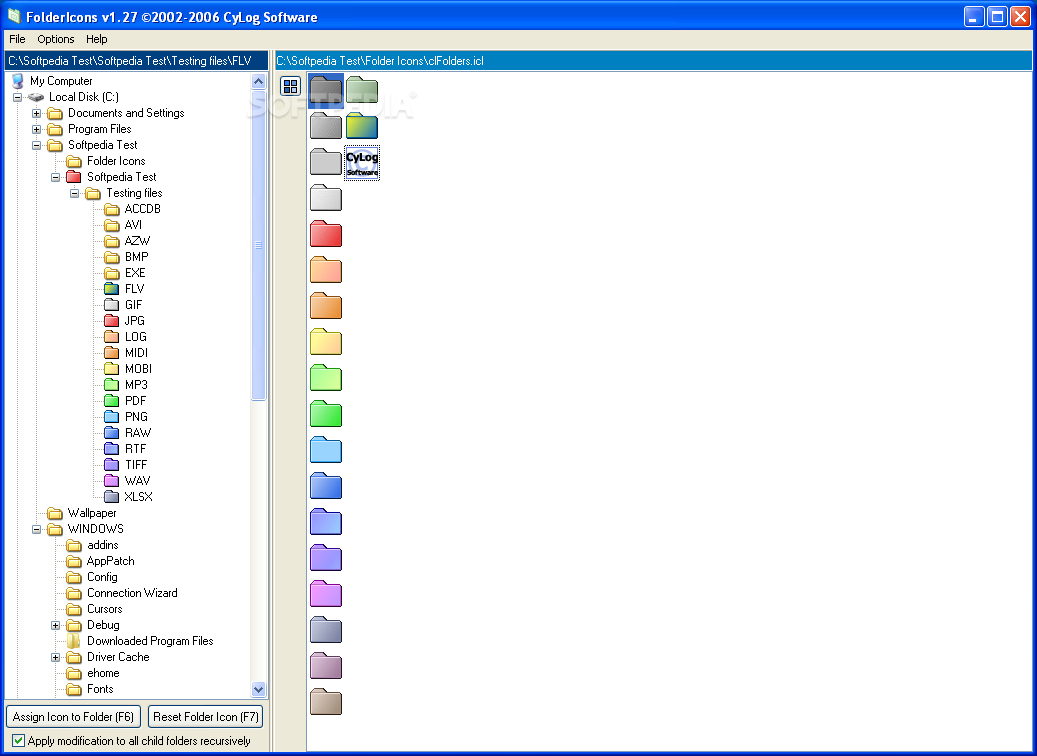Collapse the top-level Softpedia Test node
The image size is (1037, 756).
pos(37,145)
